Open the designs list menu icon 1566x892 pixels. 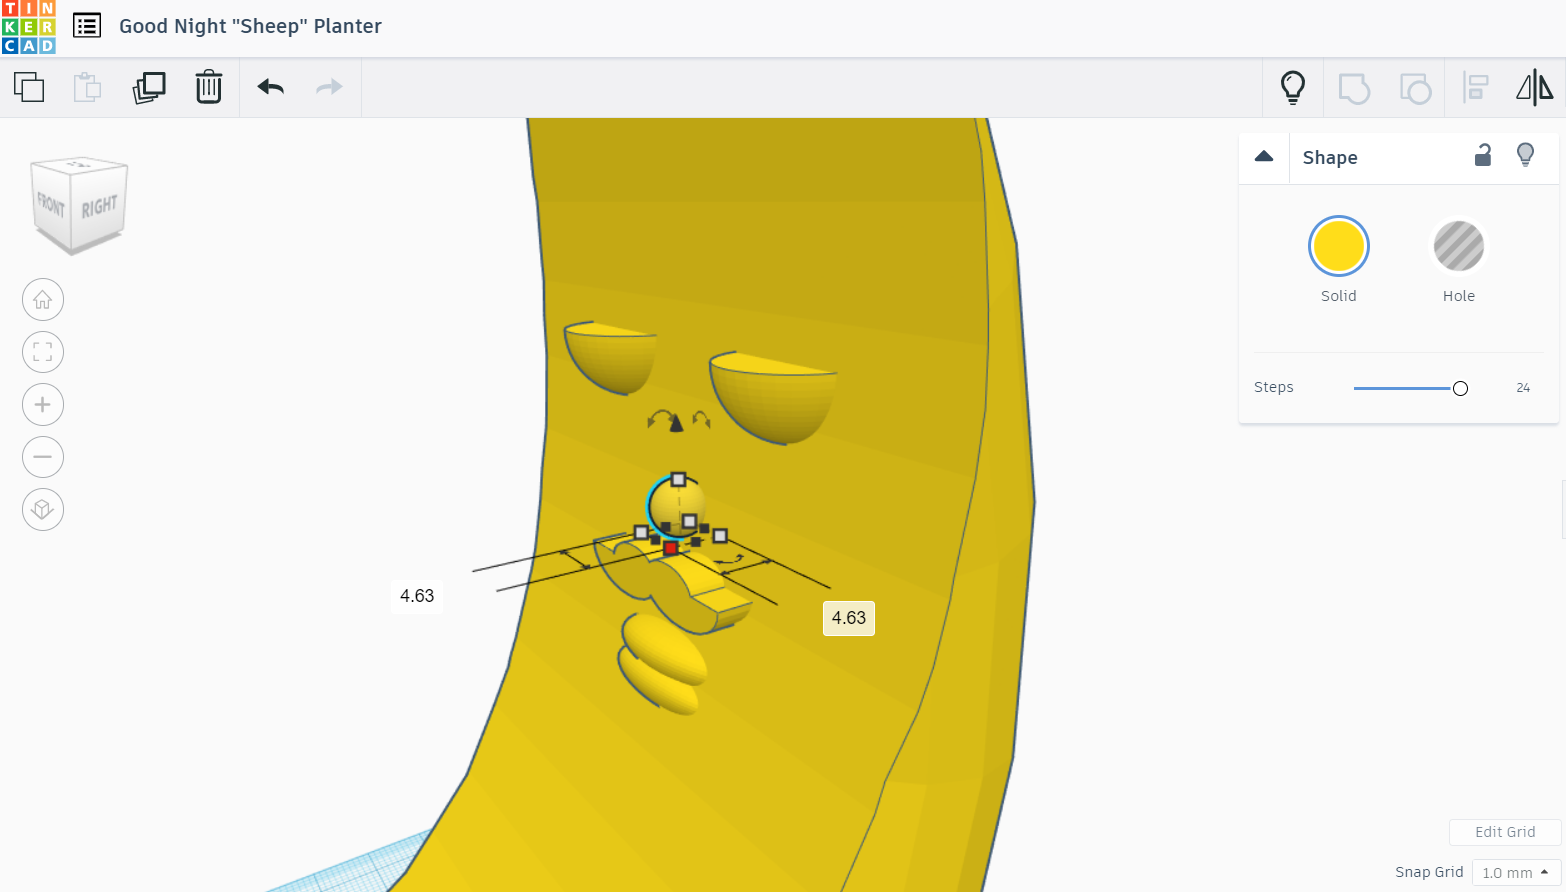pyautogui.click(x=87, y=26)
